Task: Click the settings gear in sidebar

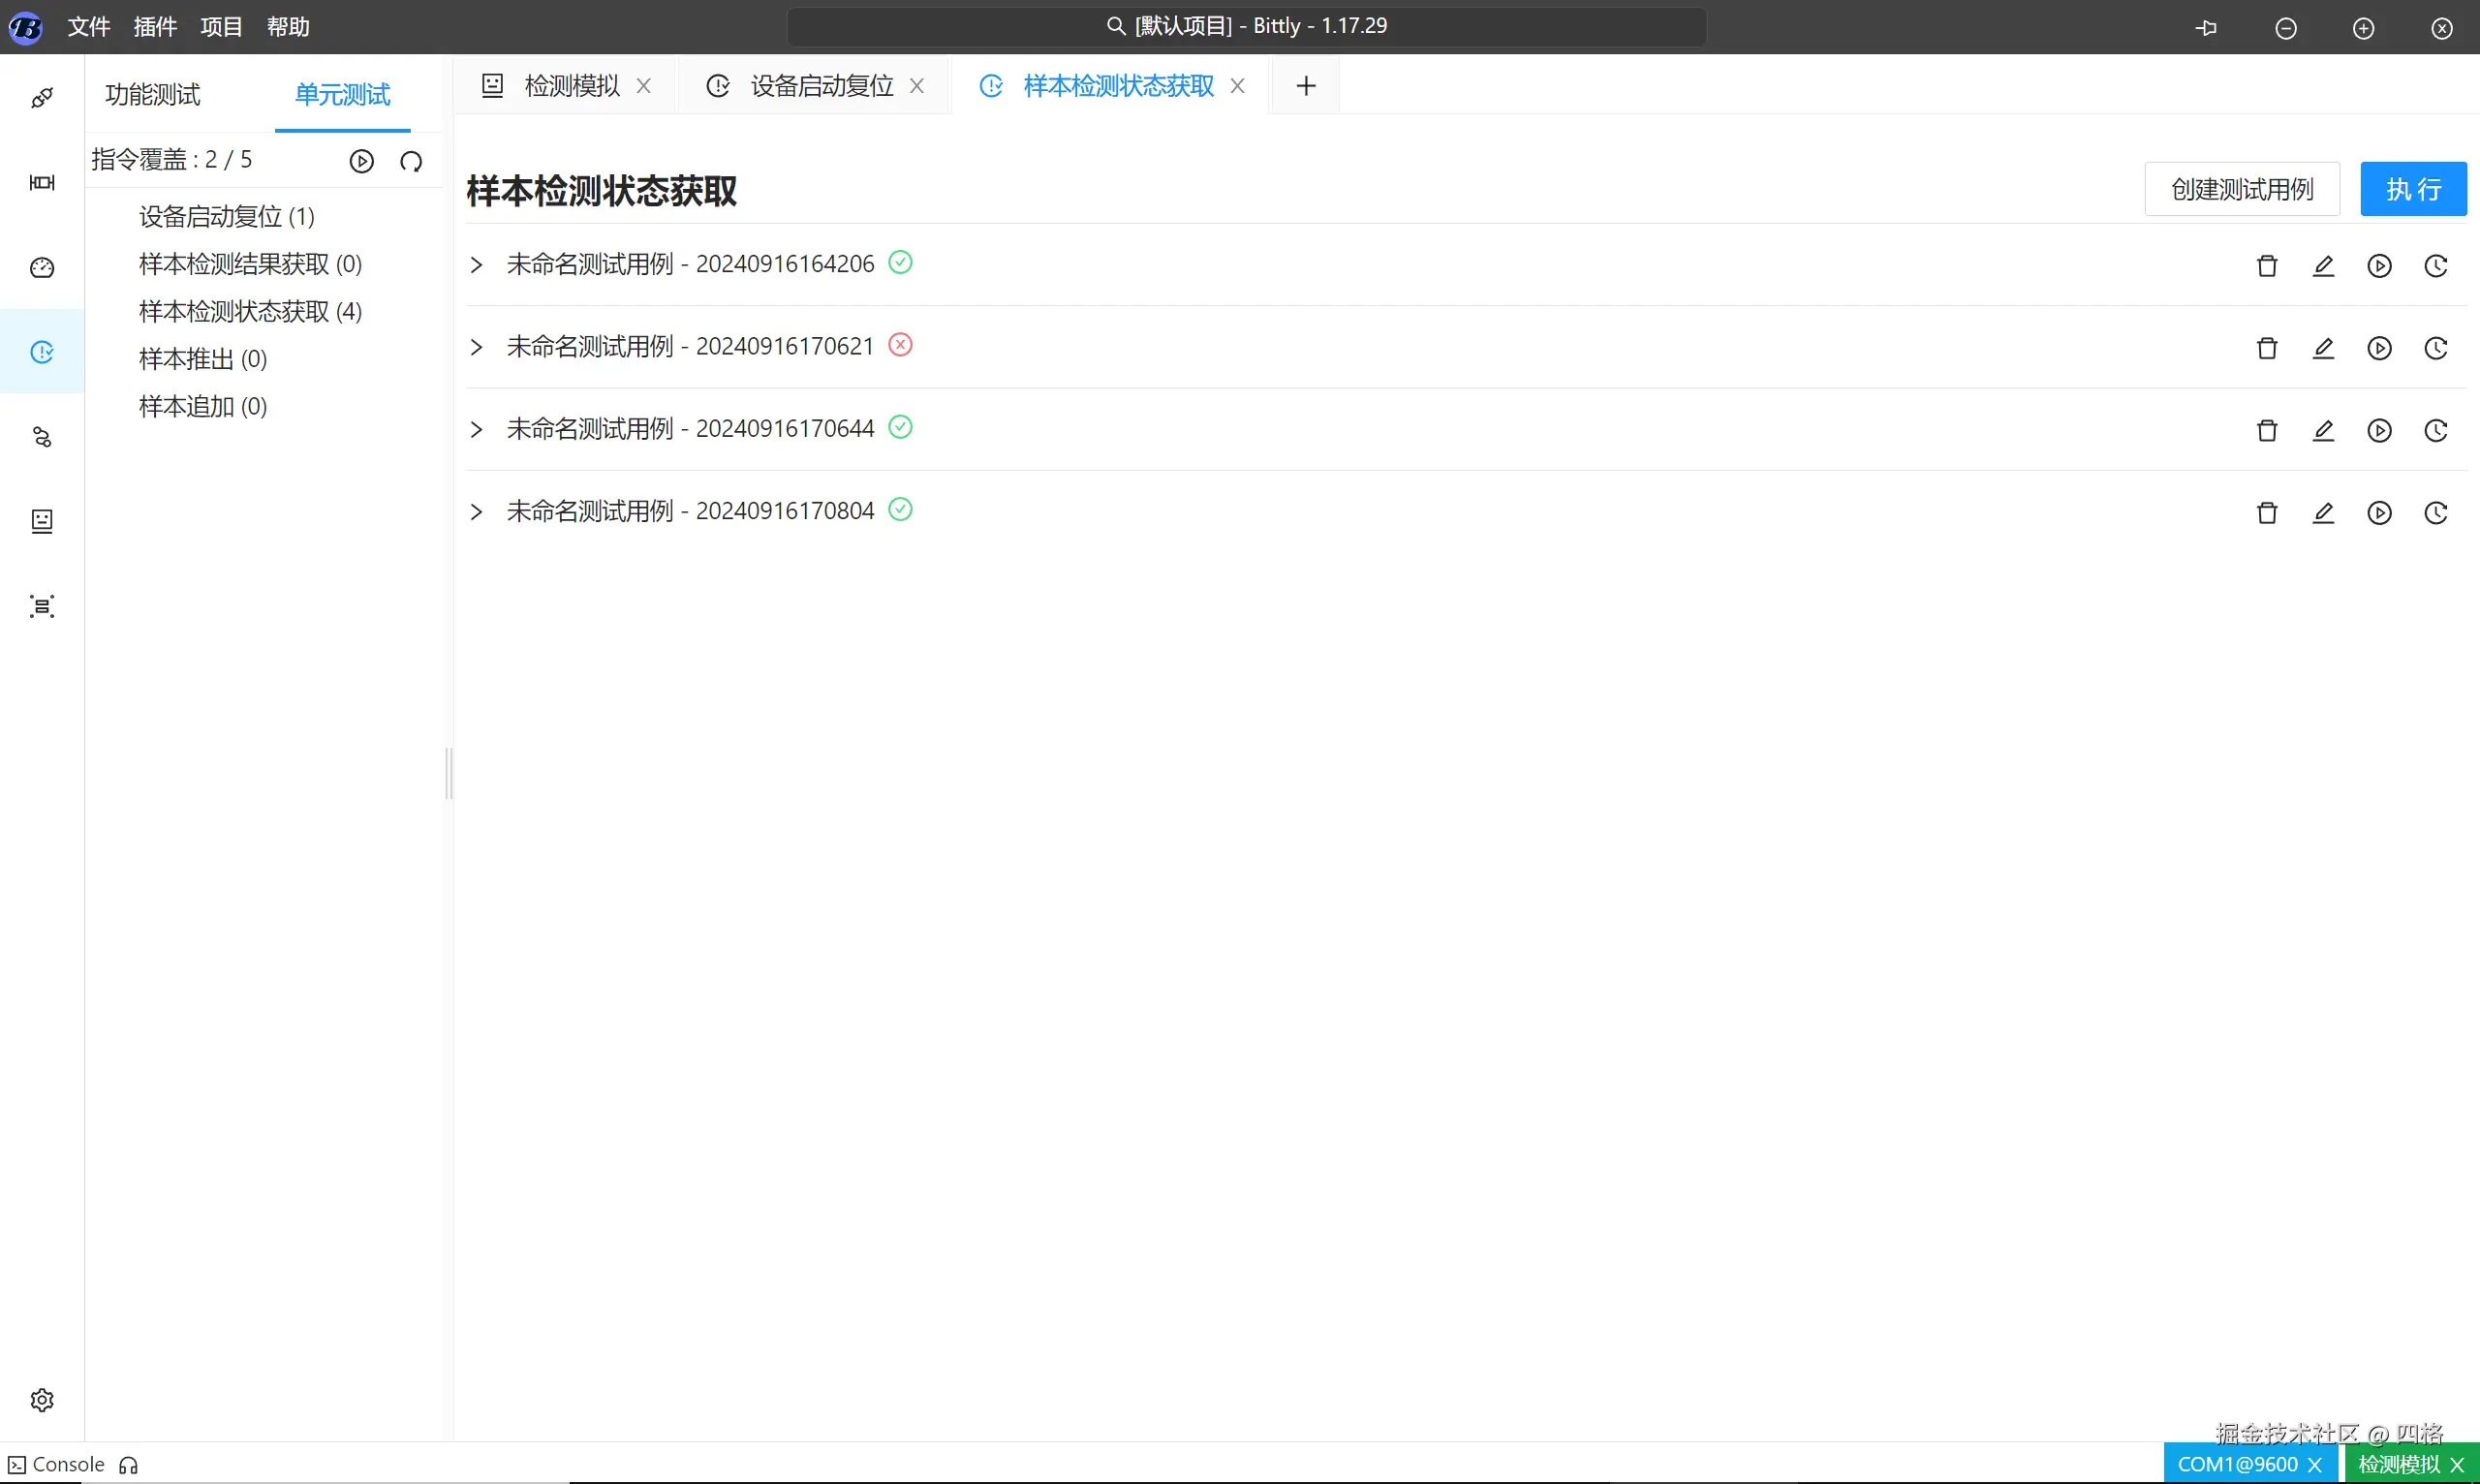Action: click(x=42, y=1399)
